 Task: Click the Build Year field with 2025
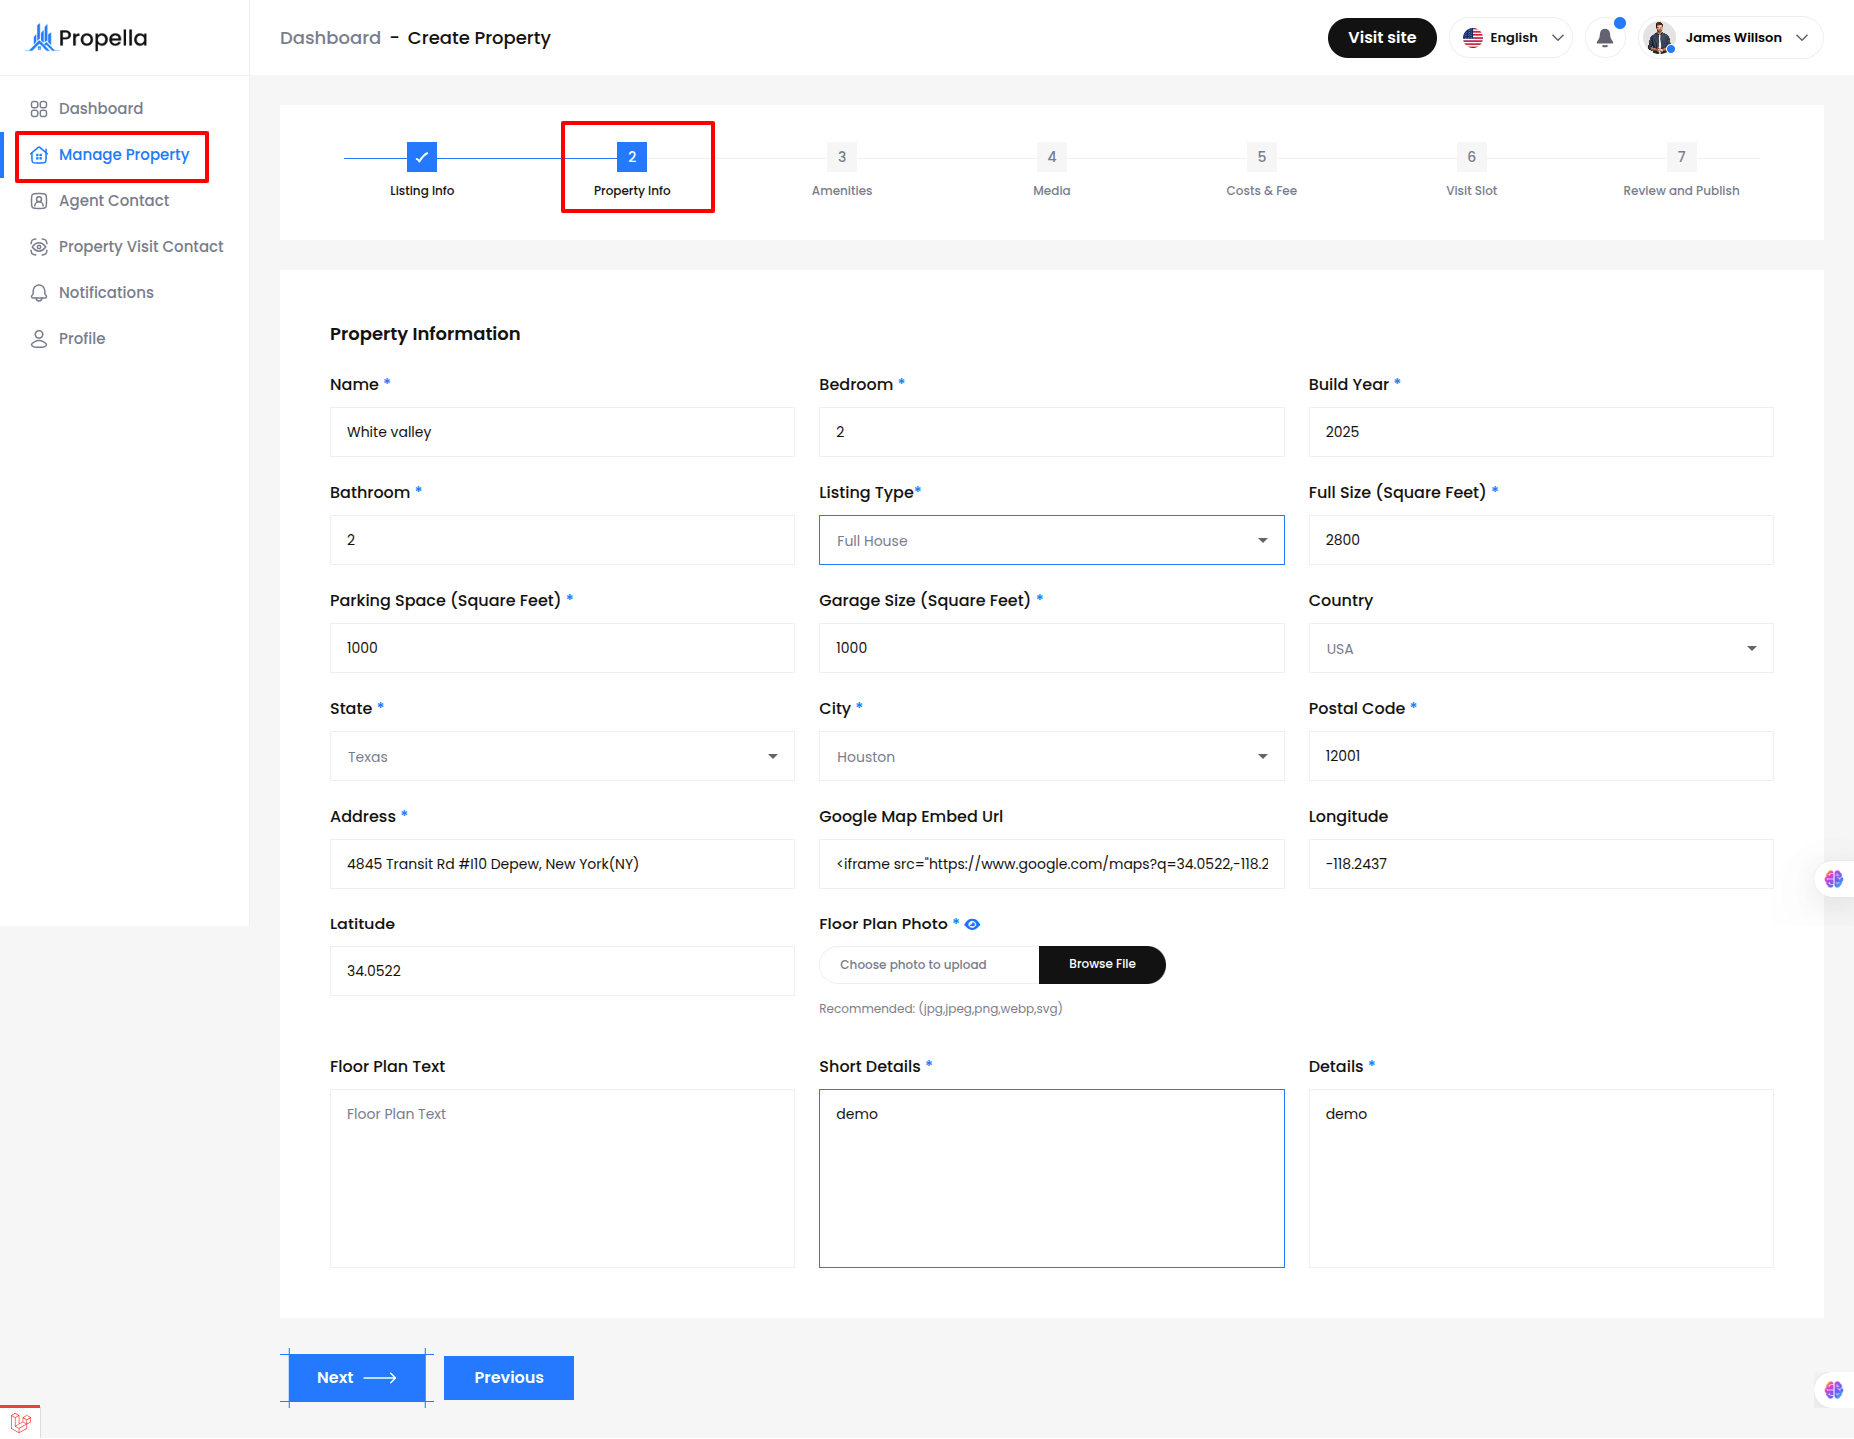pyautogui.click(x=1540, y=432)
